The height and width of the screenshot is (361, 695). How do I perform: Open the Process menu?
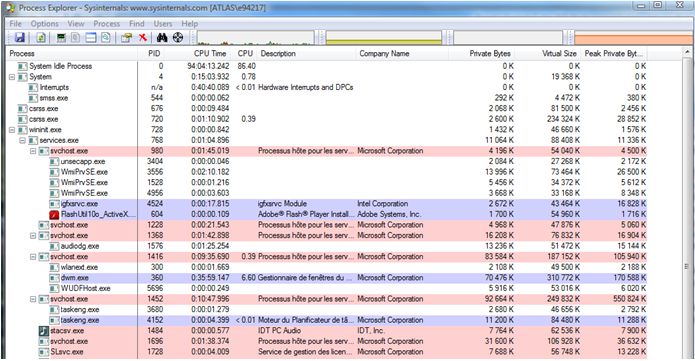106,24
